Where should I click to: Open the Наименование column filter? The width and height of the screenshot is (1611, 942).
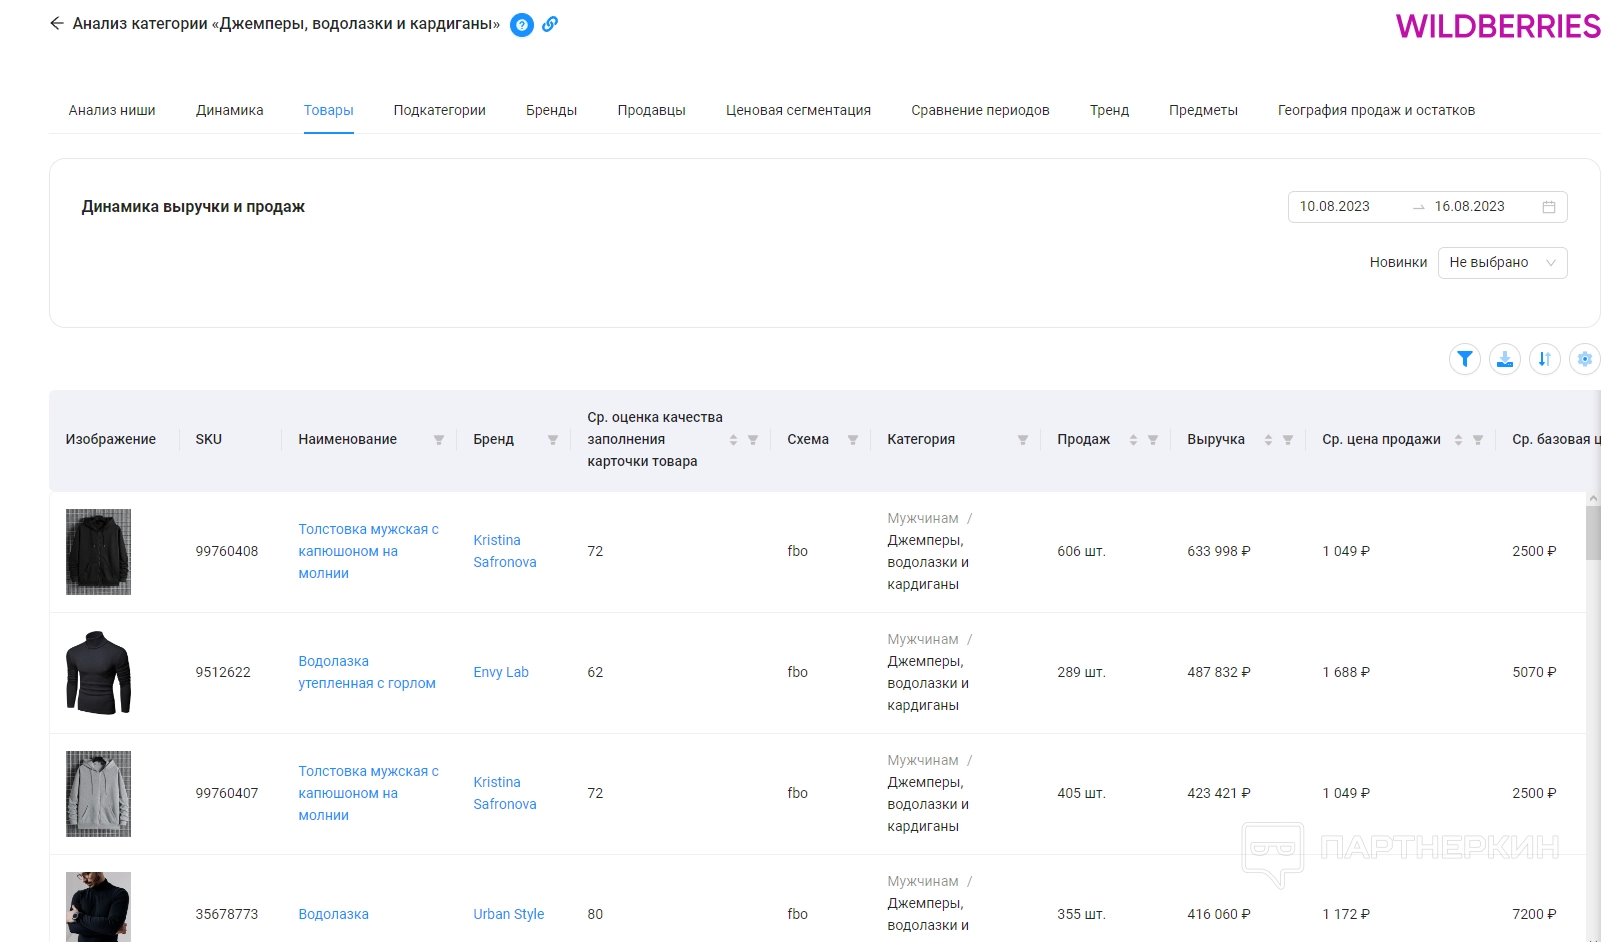[438, 440]
